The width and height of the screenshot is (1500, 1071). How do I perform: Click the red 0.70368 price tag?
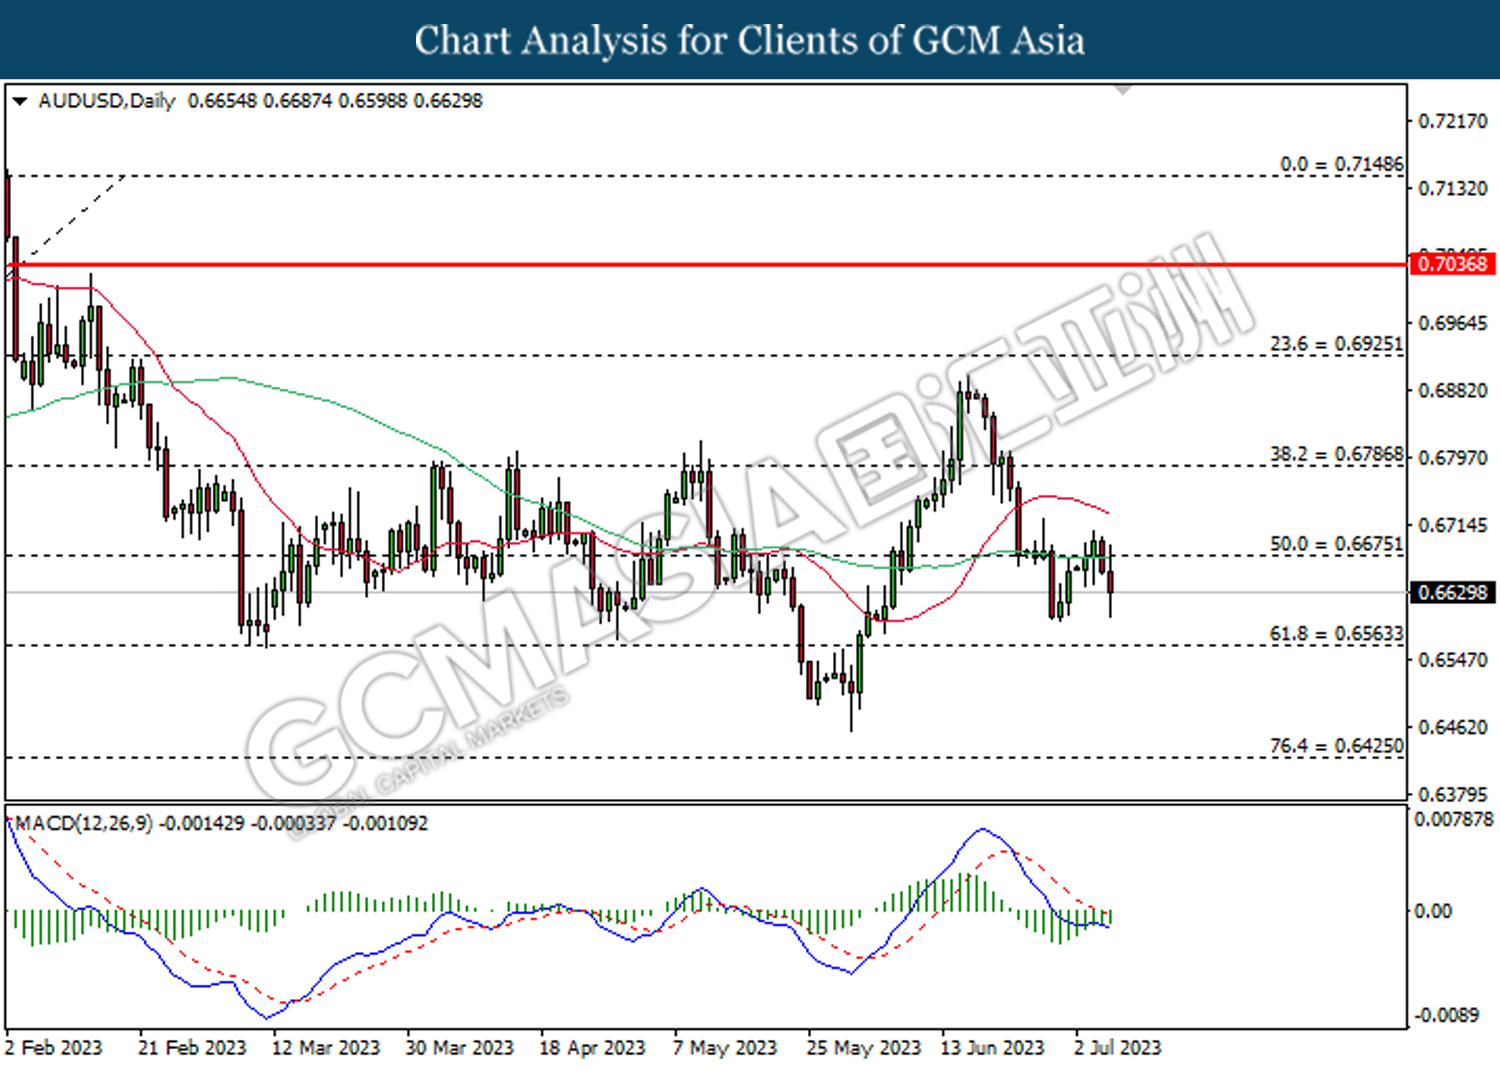click(x=1453, y=264)
